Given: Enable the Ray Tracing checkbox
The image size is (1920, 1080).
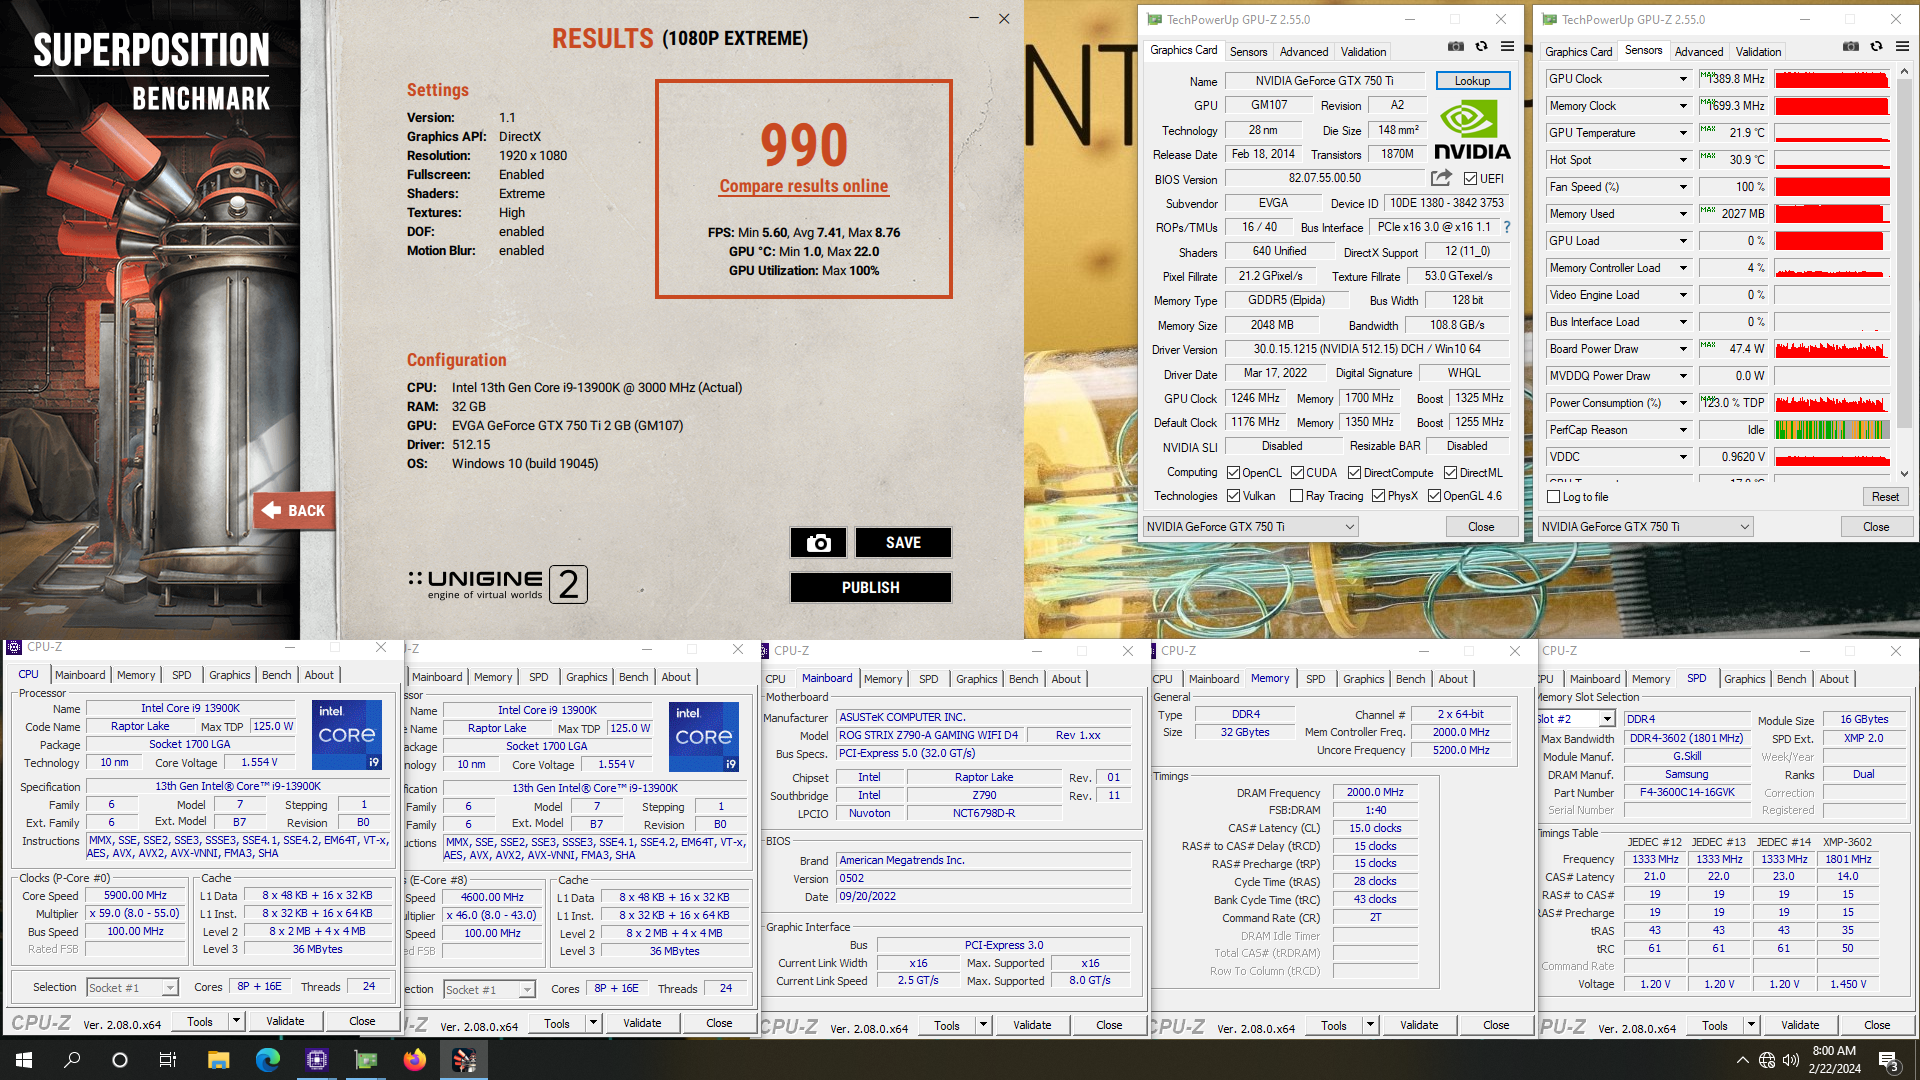Looking at the screenshot, I should tap(1297, 496).
